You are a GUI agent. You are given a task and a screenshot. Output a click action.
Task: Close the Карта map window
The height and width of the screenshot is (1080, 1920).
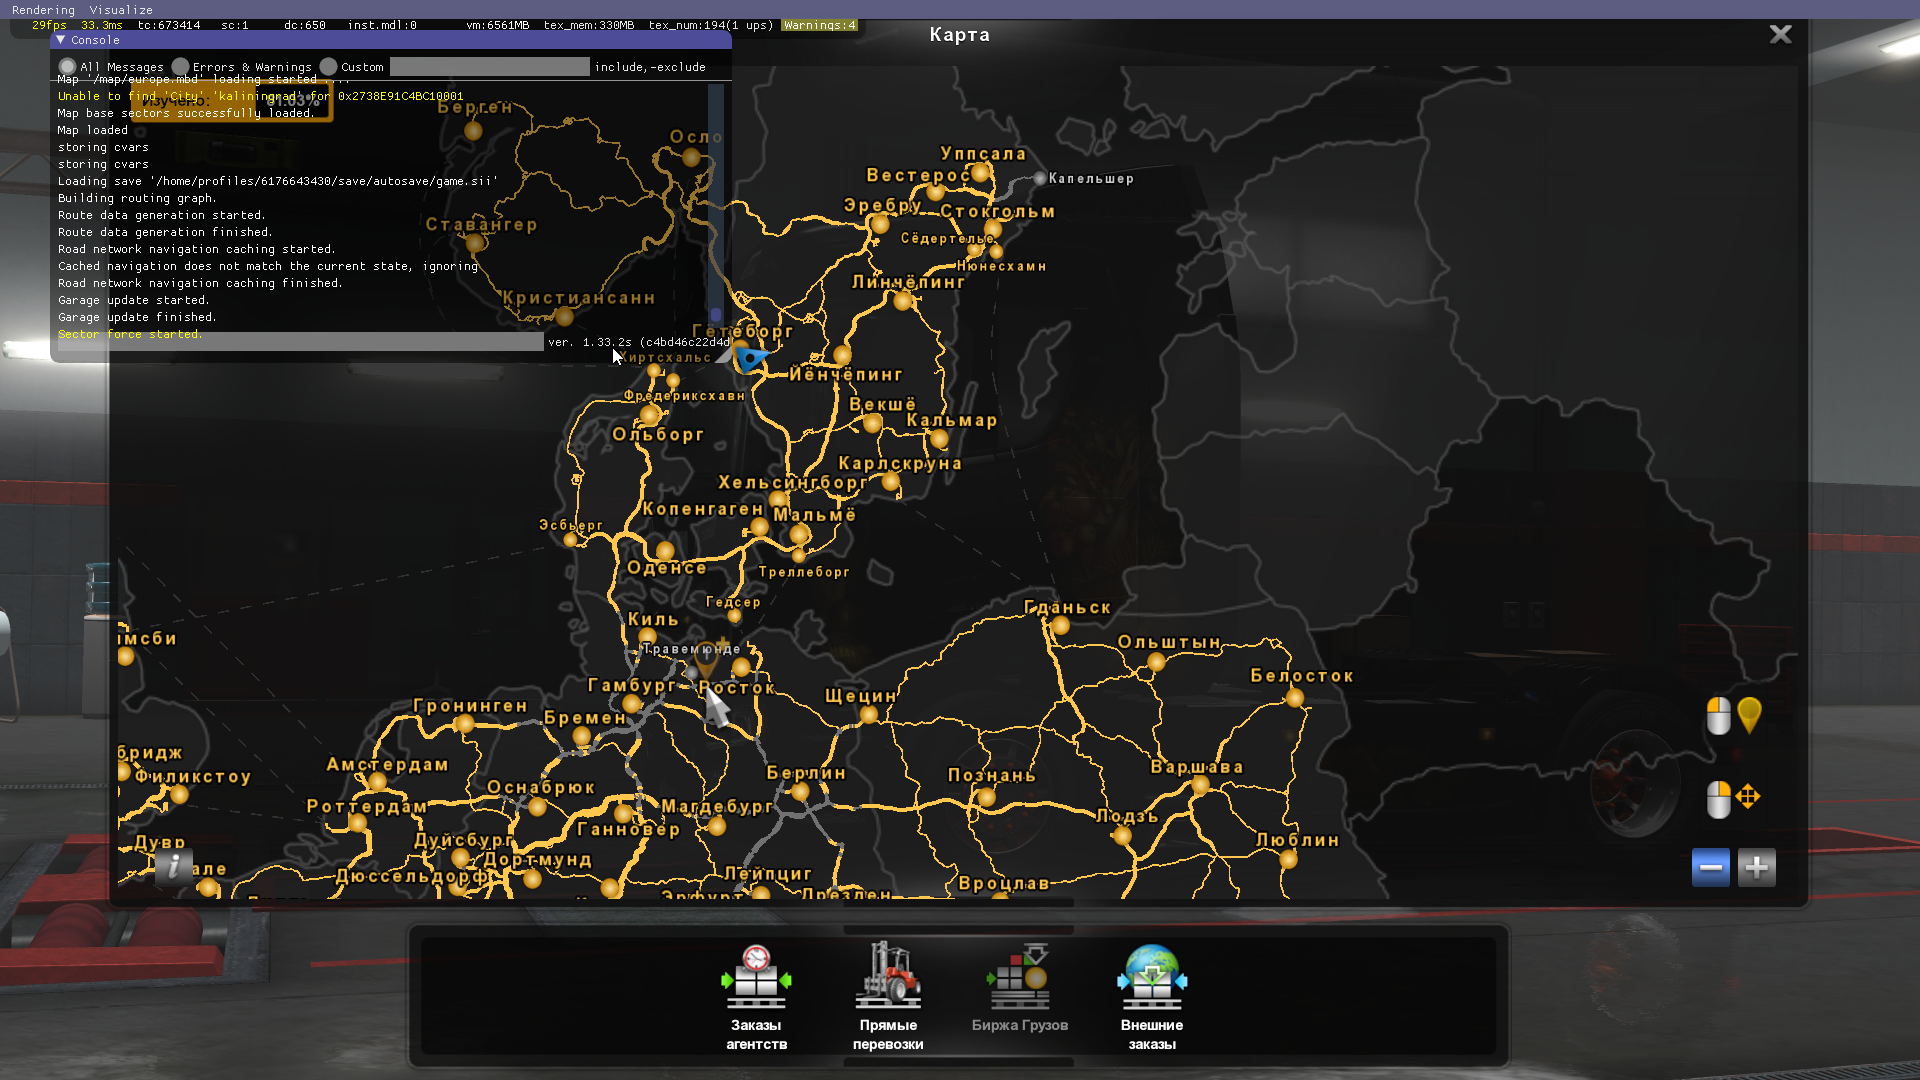click(x=1780, y=35)
